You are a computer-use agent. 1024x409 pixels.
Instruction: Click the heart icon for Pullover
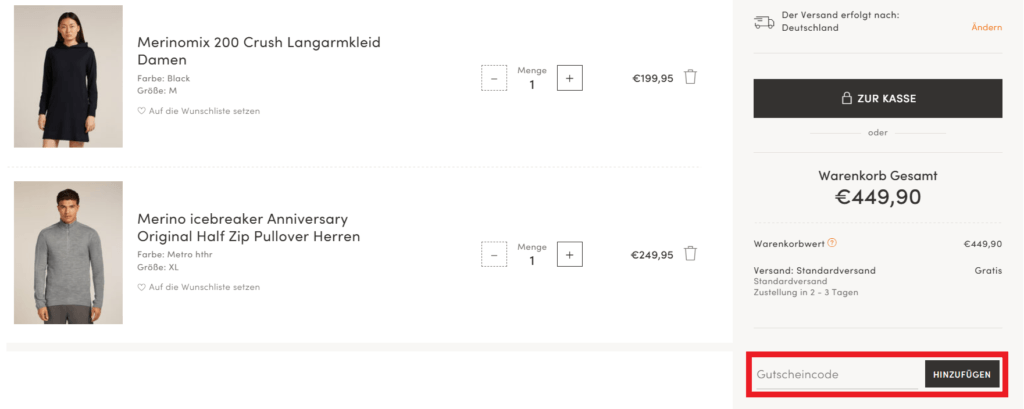142,287
